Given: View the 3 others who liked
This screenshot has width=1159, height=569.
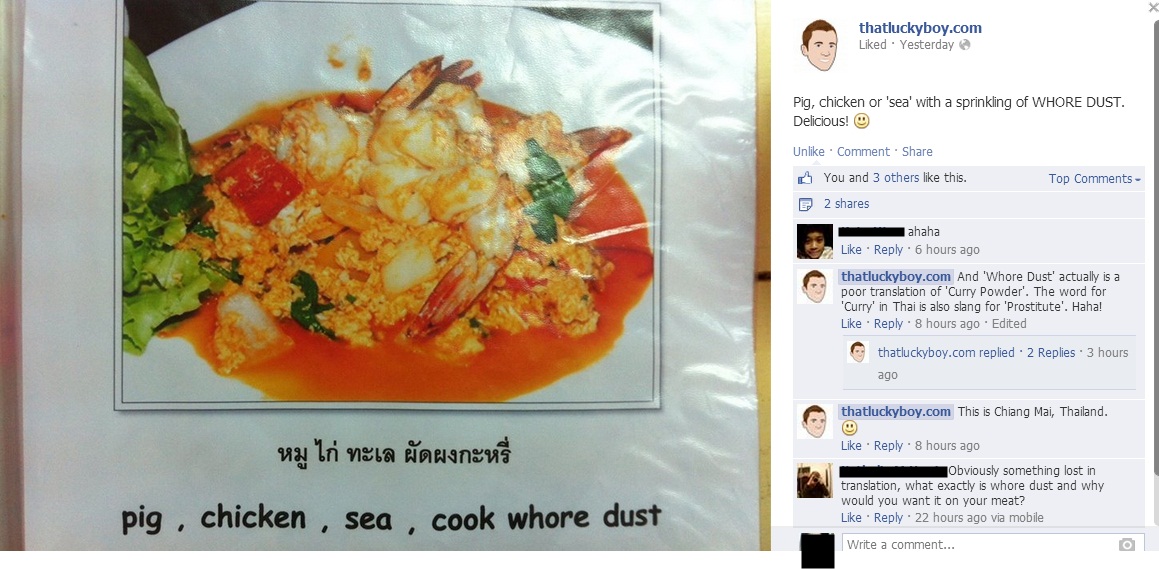Looking at the screenshot, I should pos(896,177).
